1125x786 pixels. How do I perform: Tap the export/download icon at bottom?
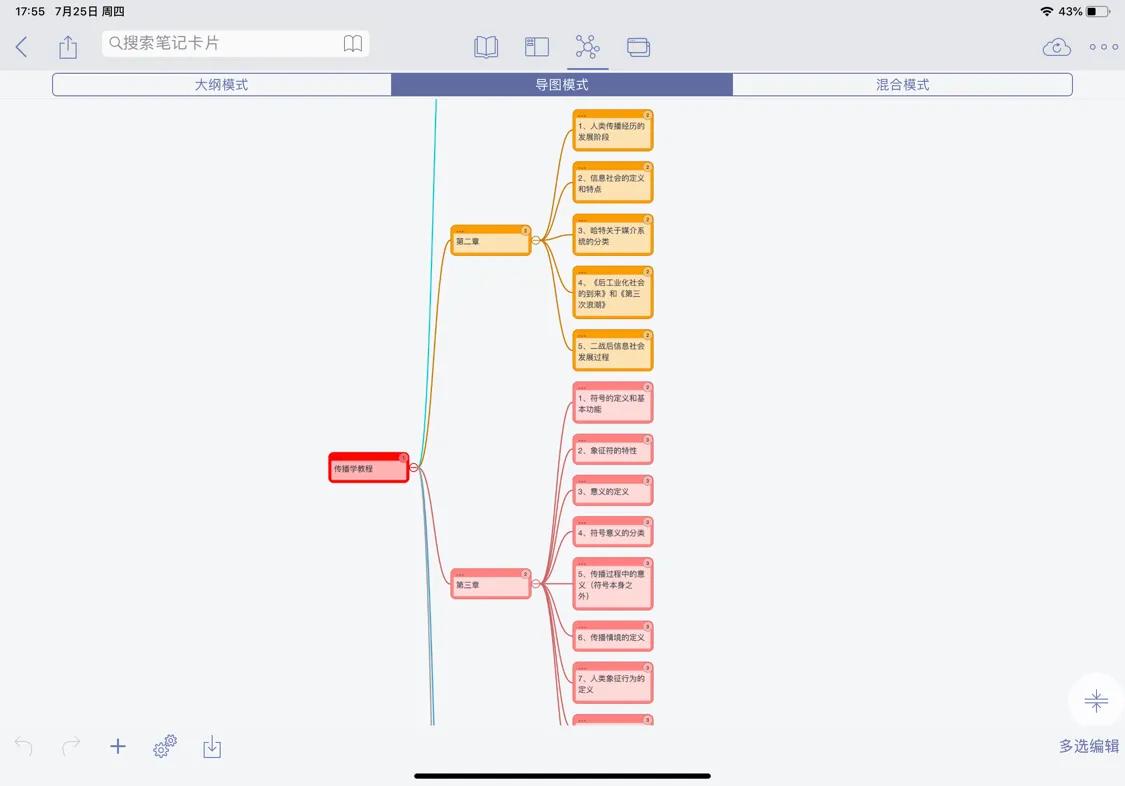(x=211, y=746)
